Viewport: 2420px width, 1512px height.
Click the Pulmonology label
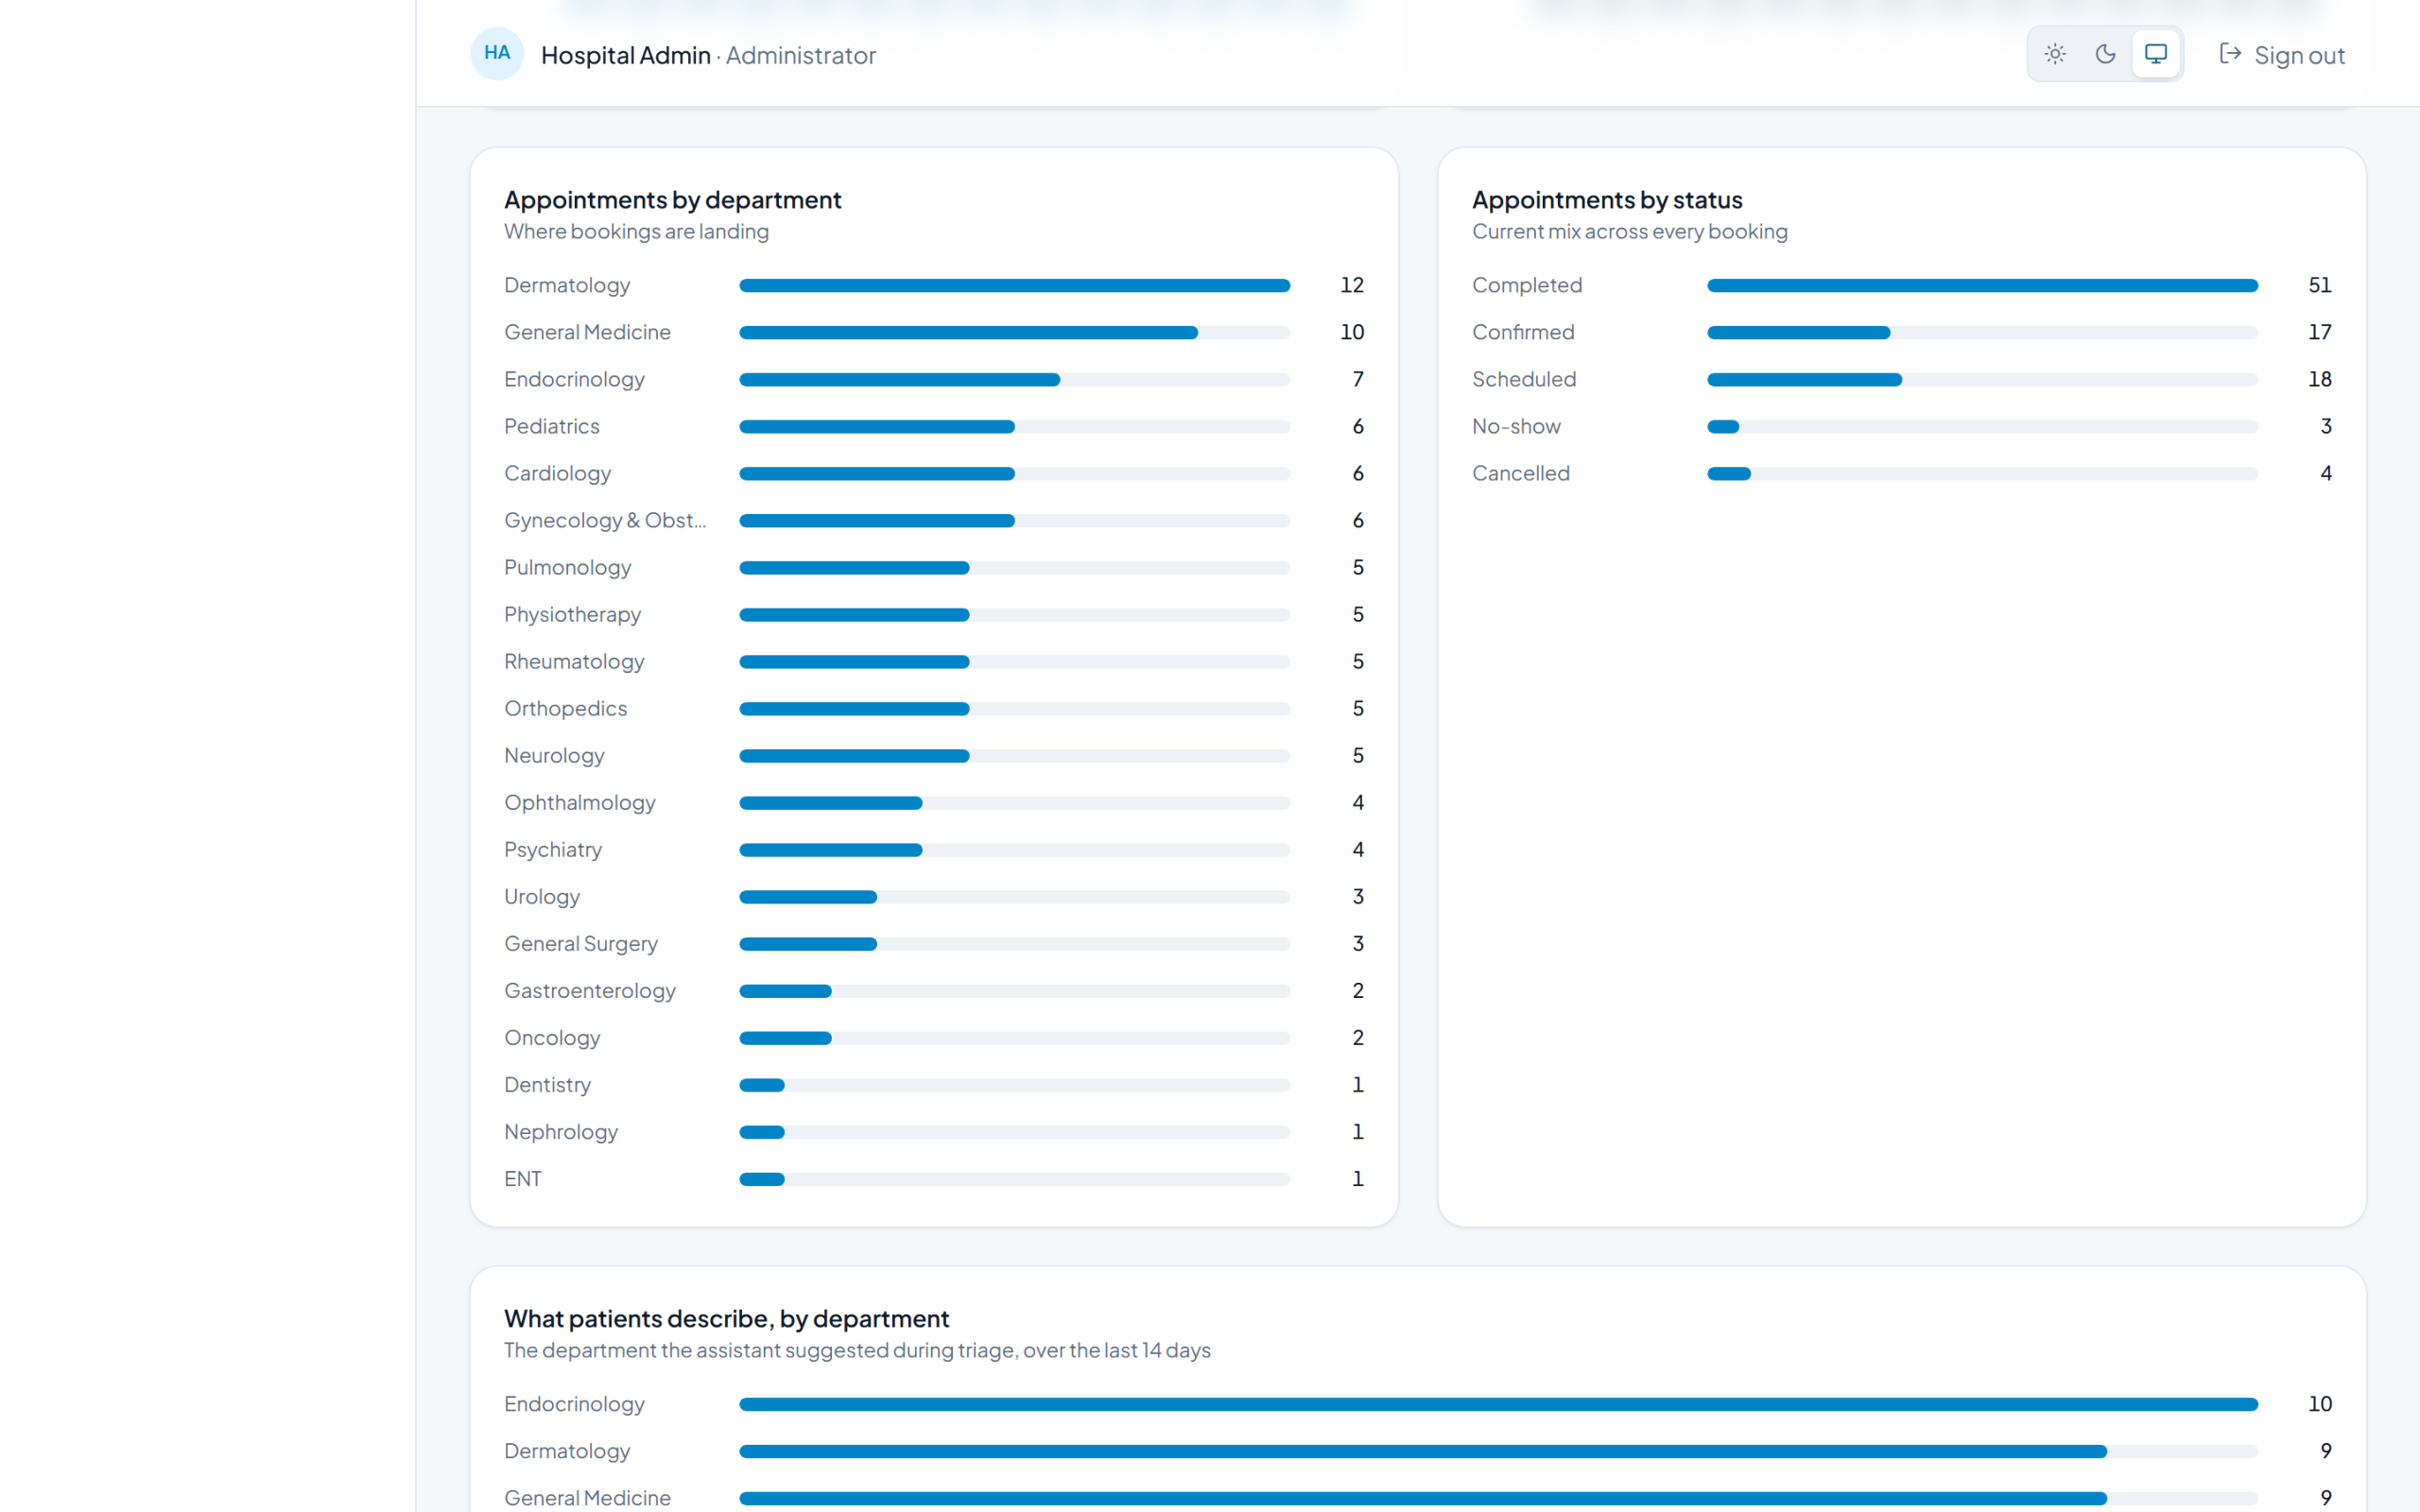567,567
